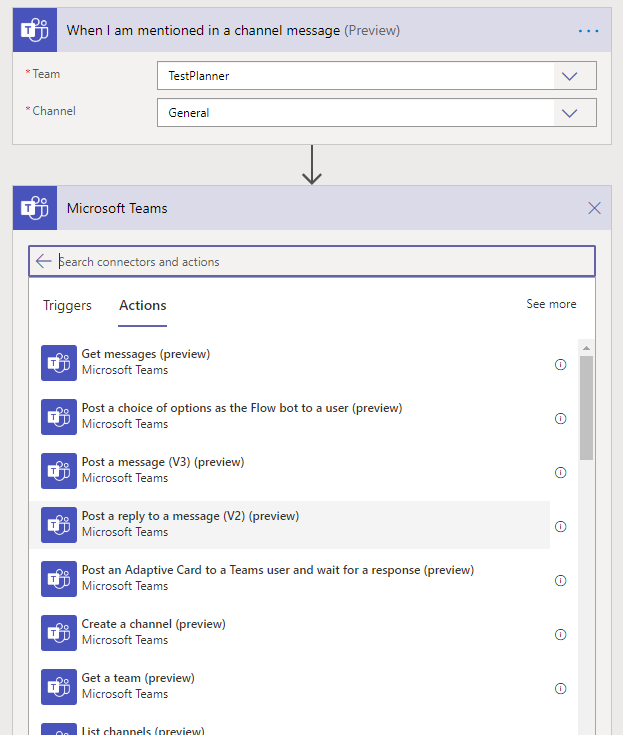This screenshot has height=735, width=623.
Task: Choose Post an Adaptive Card and wait action
Action: pyautogui.click(x=290, y=578)
